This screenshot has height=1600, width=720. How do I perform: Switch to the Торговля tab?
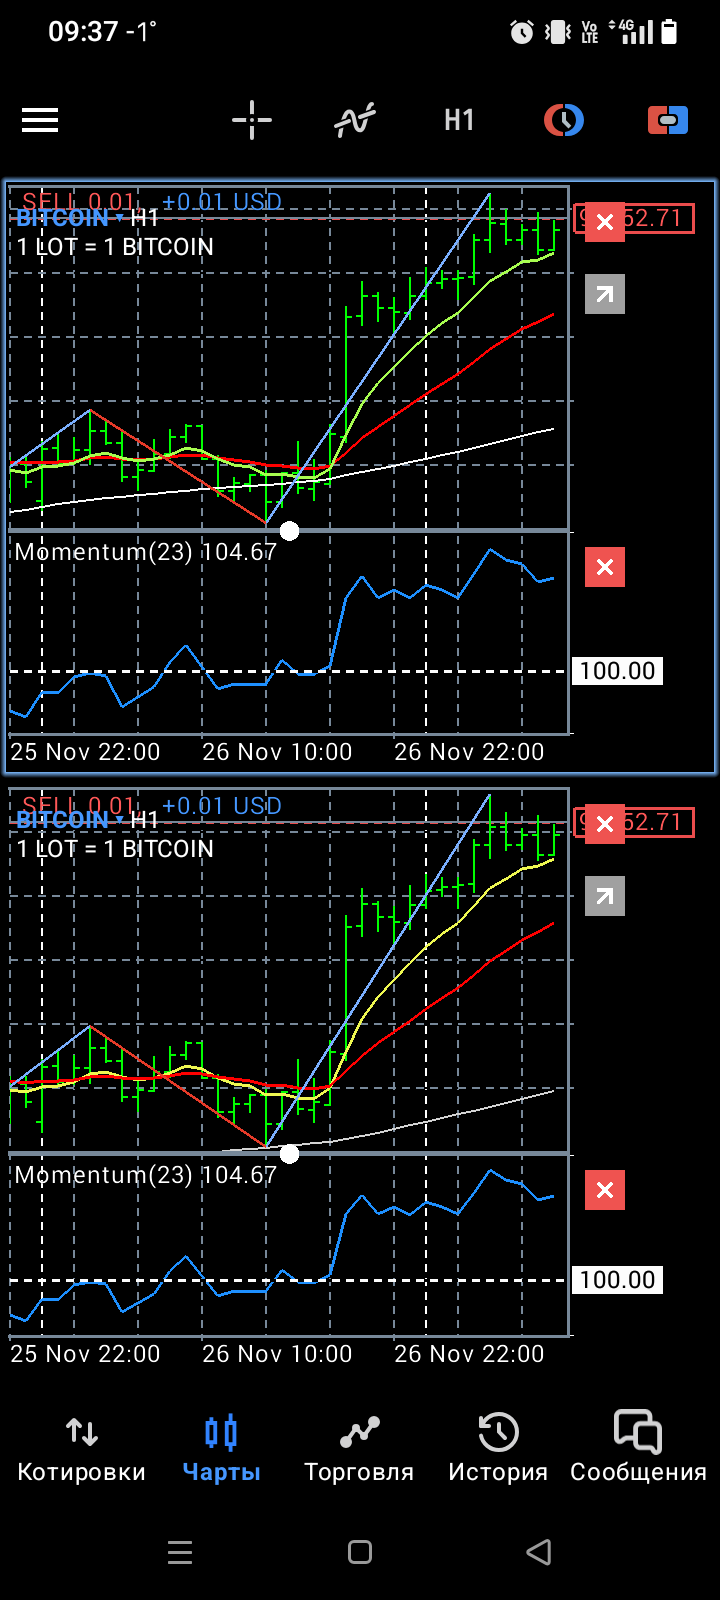[359, 1450]
